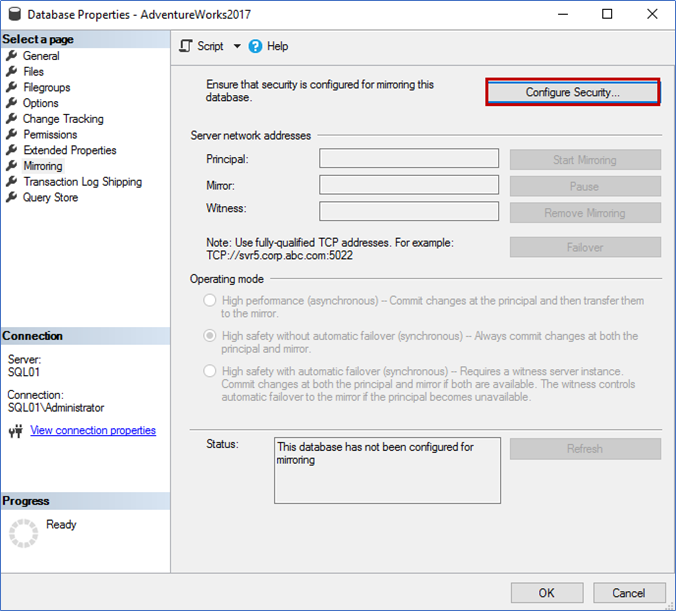Image resolution: width=676 pixels, height=611 pixels.
Task: Click the server name SQL01
Action: [24, 372]
